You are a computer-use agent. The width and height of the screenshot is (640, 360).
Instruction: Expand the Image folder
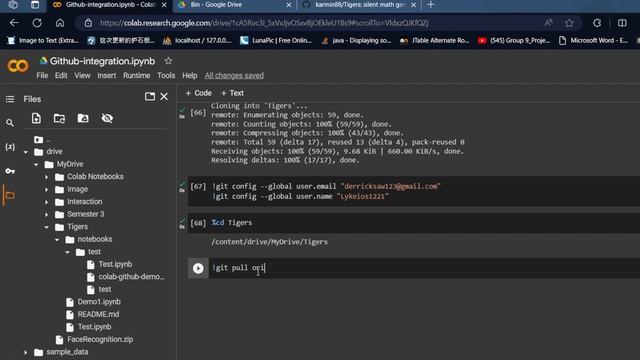(x=47, y=189)
